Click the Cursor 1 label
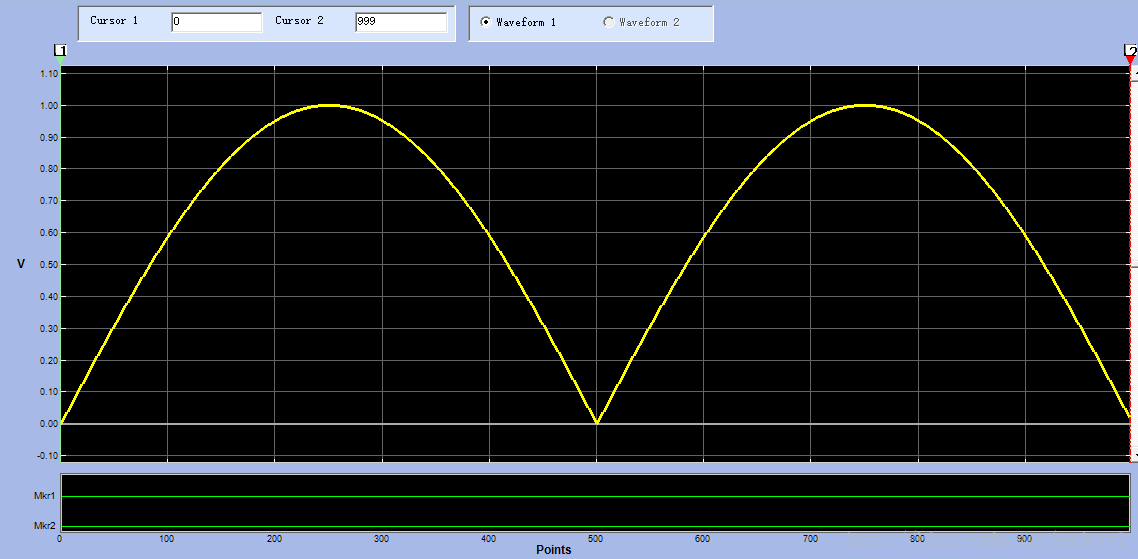1138x559 pixels. [114, 21]
